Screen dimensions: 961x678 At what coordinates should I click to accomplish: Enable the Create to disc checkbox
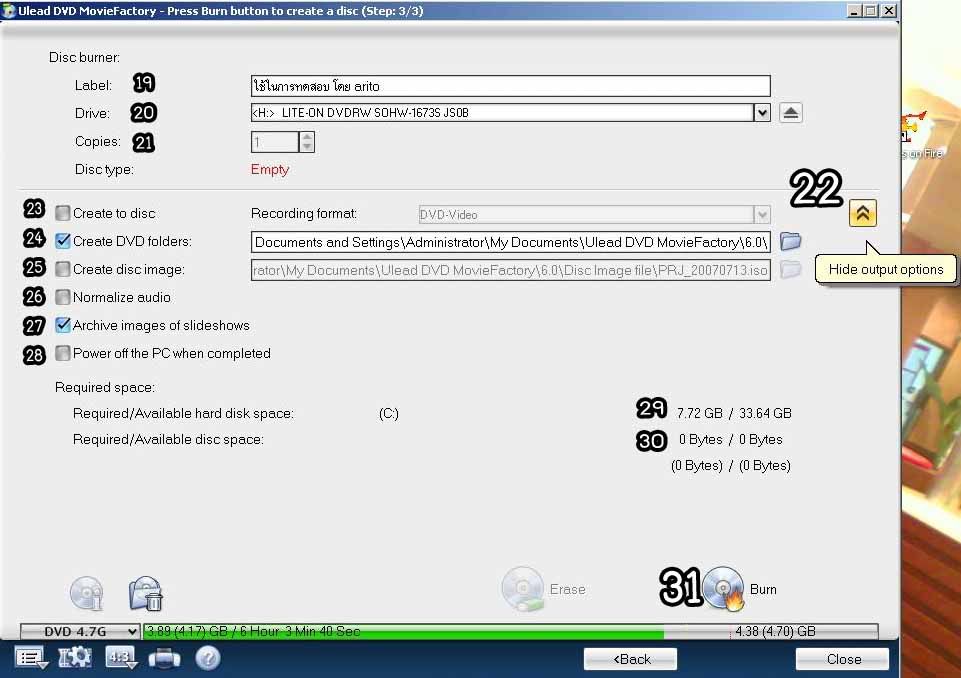click(64, 213)
